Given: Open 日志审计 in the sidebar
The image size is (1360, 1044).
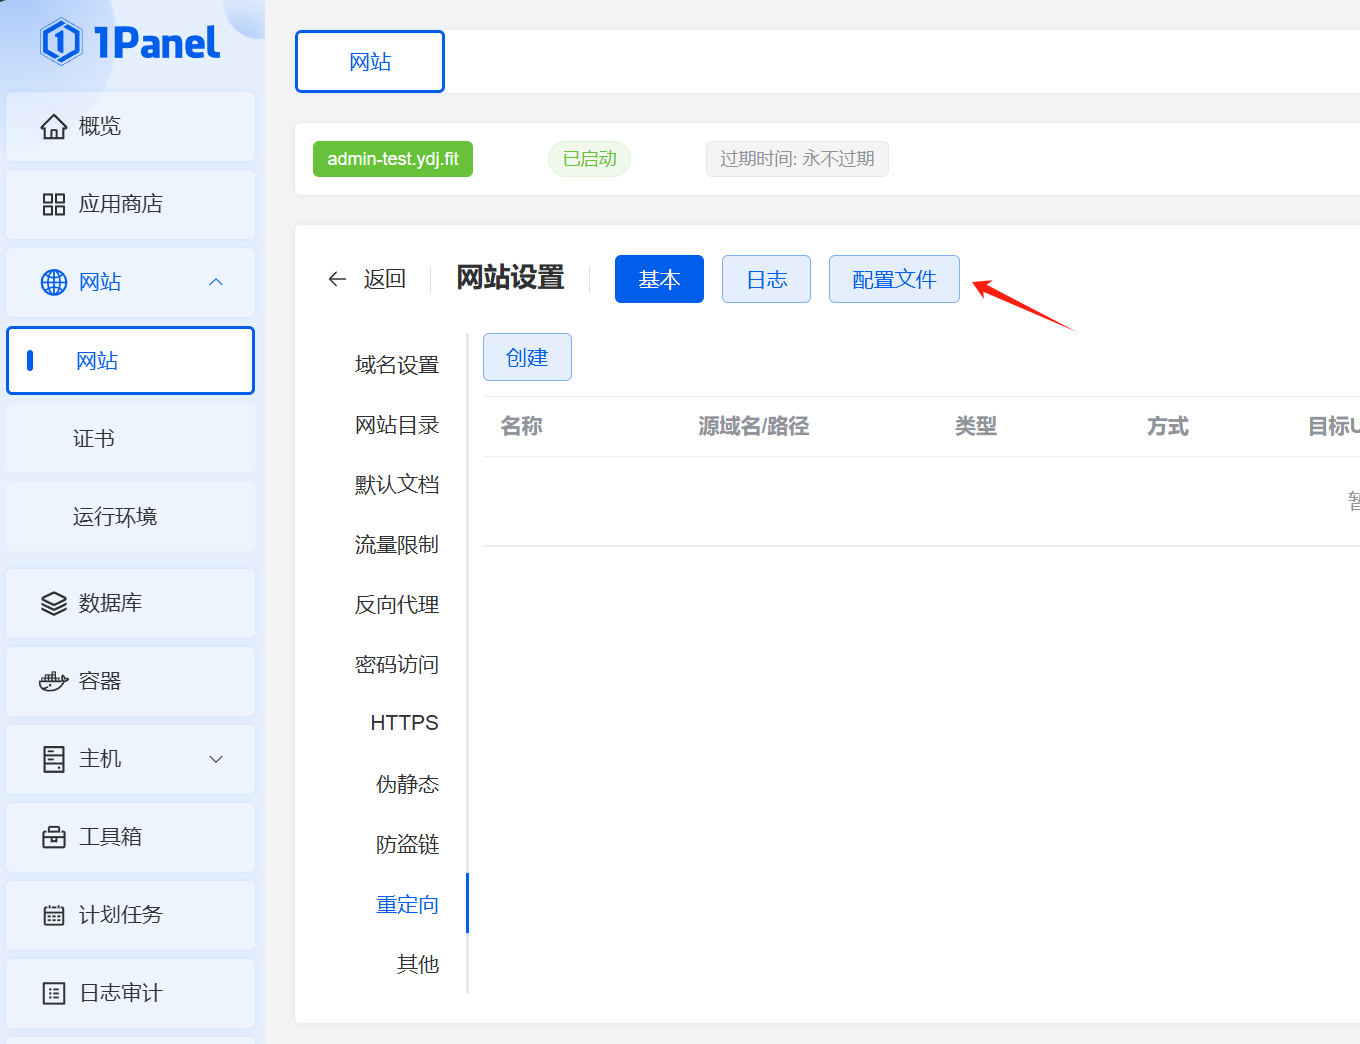Looking at the screenshot, I should pyautogui.click(x=130, y=993).
